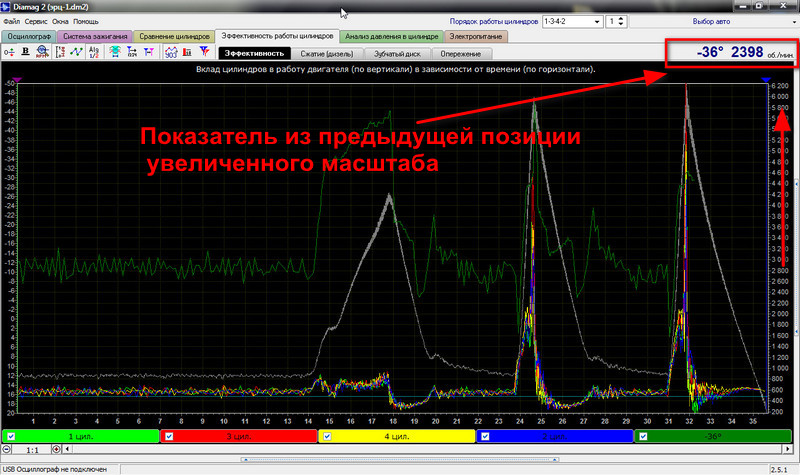Click the 360 waveform toolbar icon
The height and width of the screenshot is (475, 800).
click(171, 52)
